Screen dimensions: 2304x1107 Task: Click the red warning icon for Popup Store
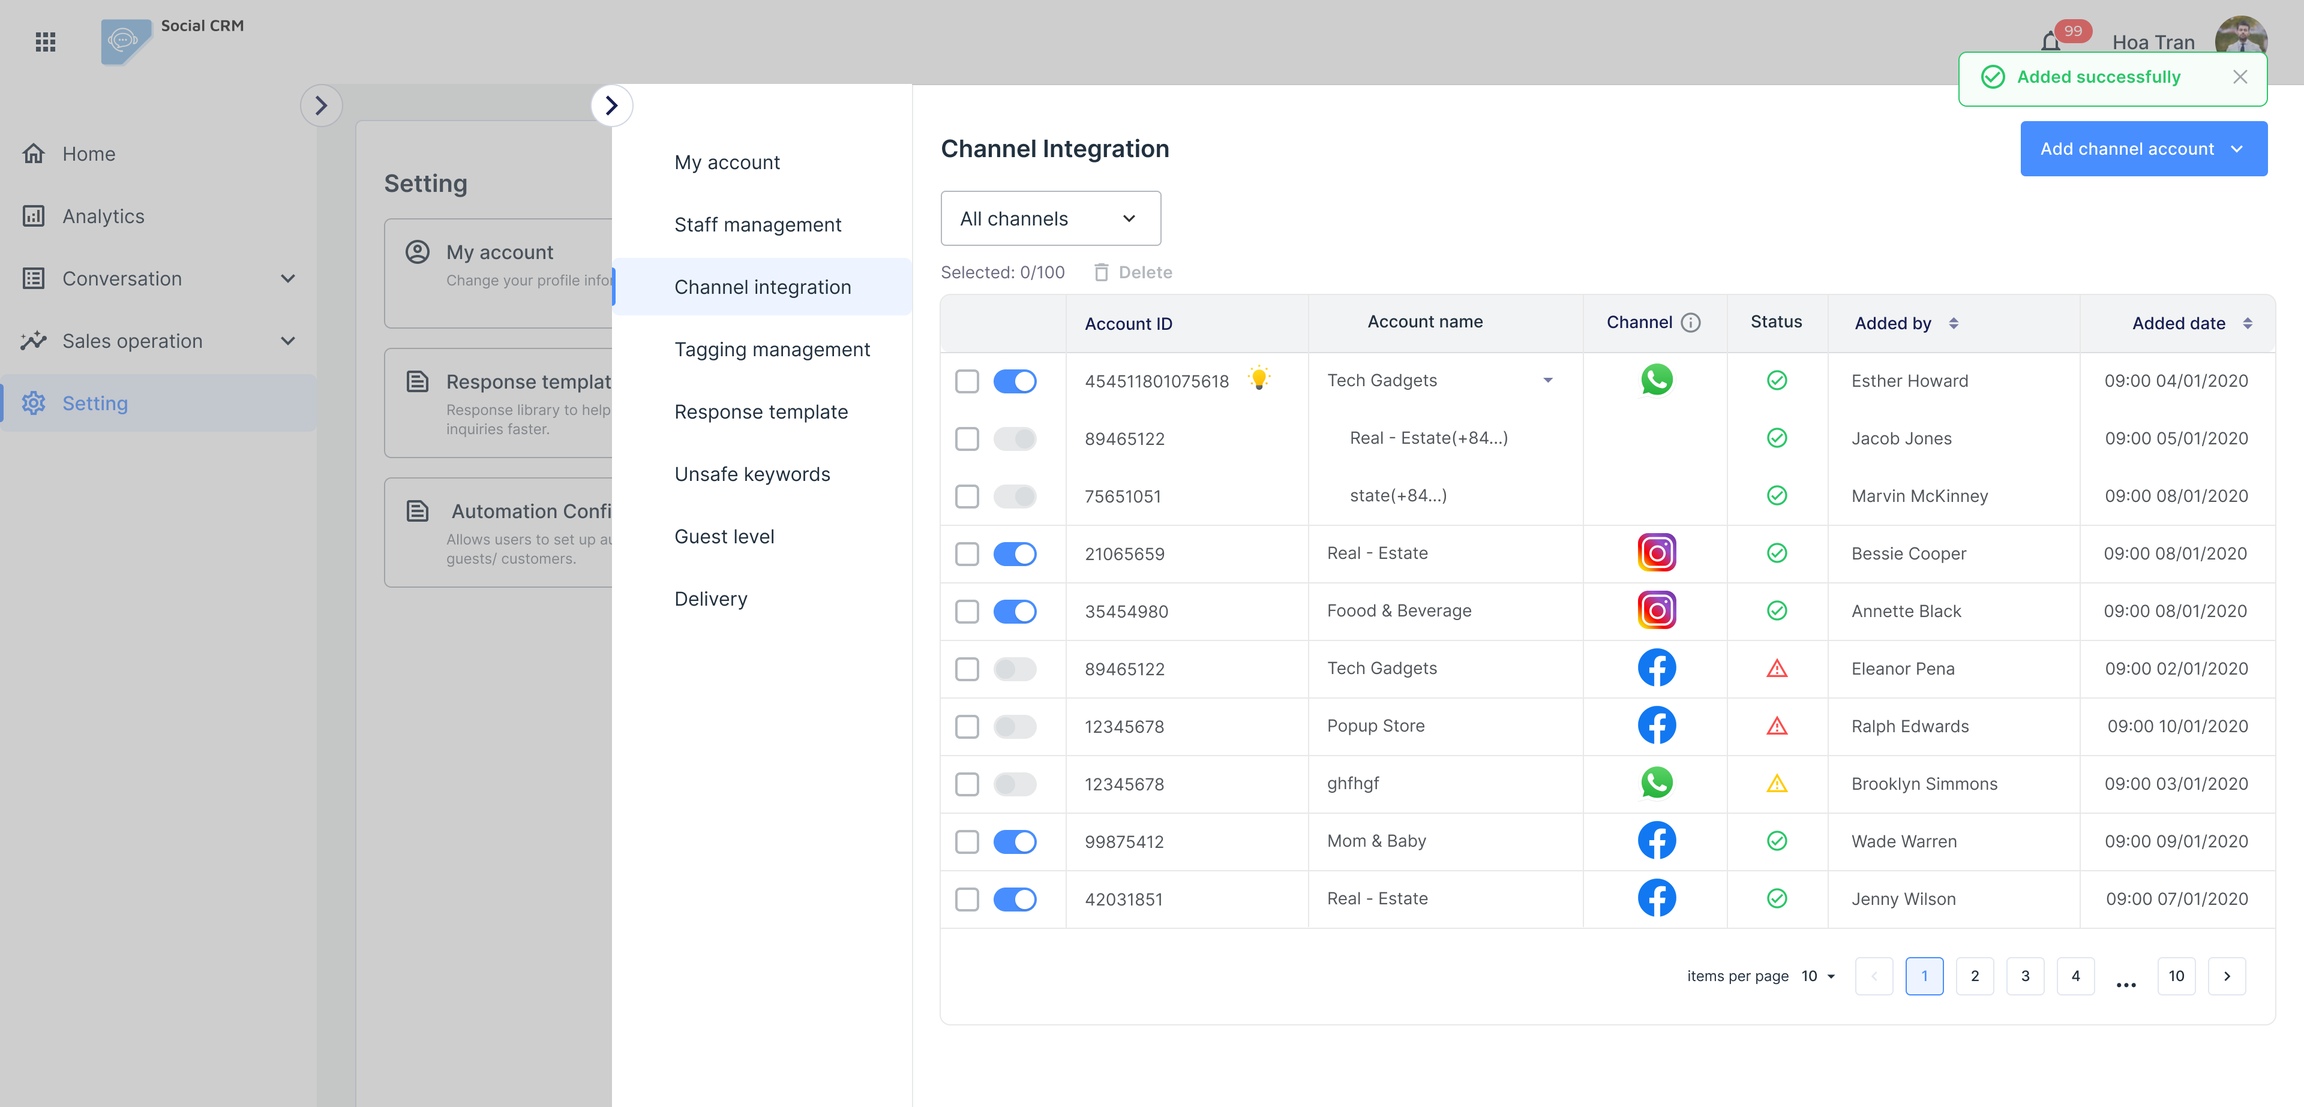(x=1776, y=726)
